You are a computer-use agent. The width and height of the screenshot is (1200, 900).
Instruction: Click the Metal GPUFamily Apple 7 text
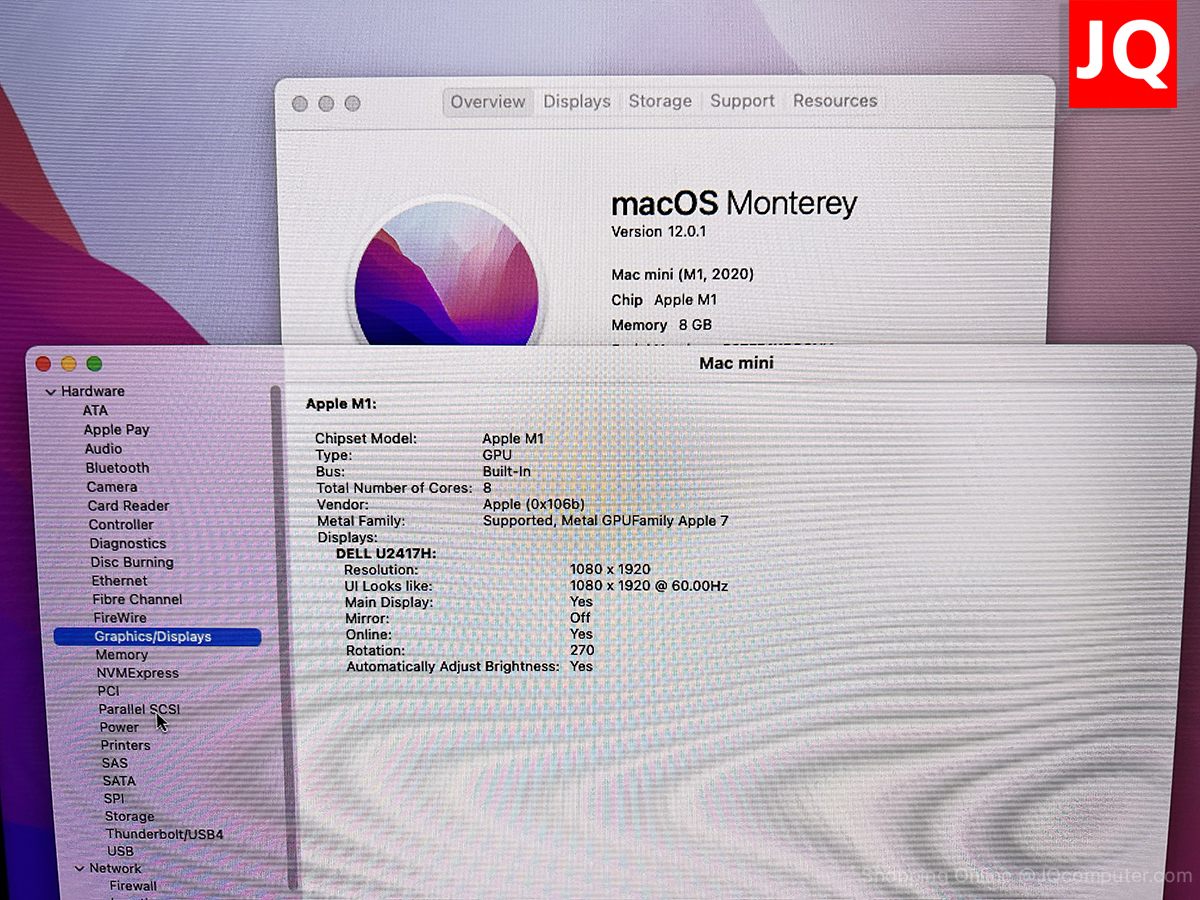[646, 520]
